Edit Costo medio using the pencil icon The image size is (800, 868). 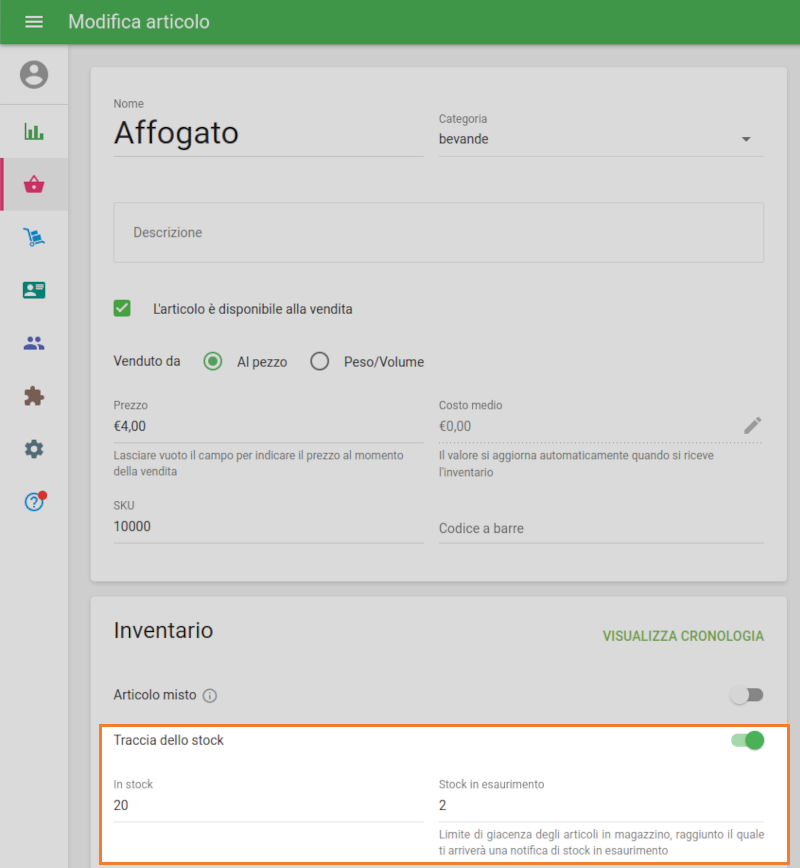pos(753,425)
